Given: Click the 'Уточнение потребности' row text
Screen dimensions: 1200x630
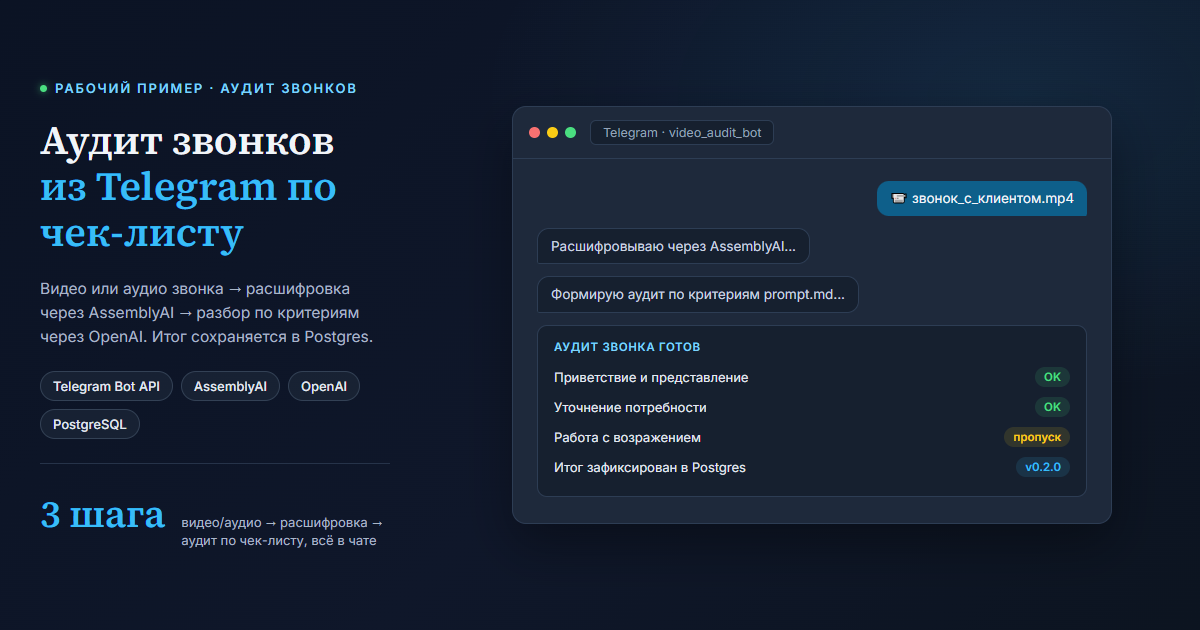Looking at the screenshot, I should tap(630, 407).
